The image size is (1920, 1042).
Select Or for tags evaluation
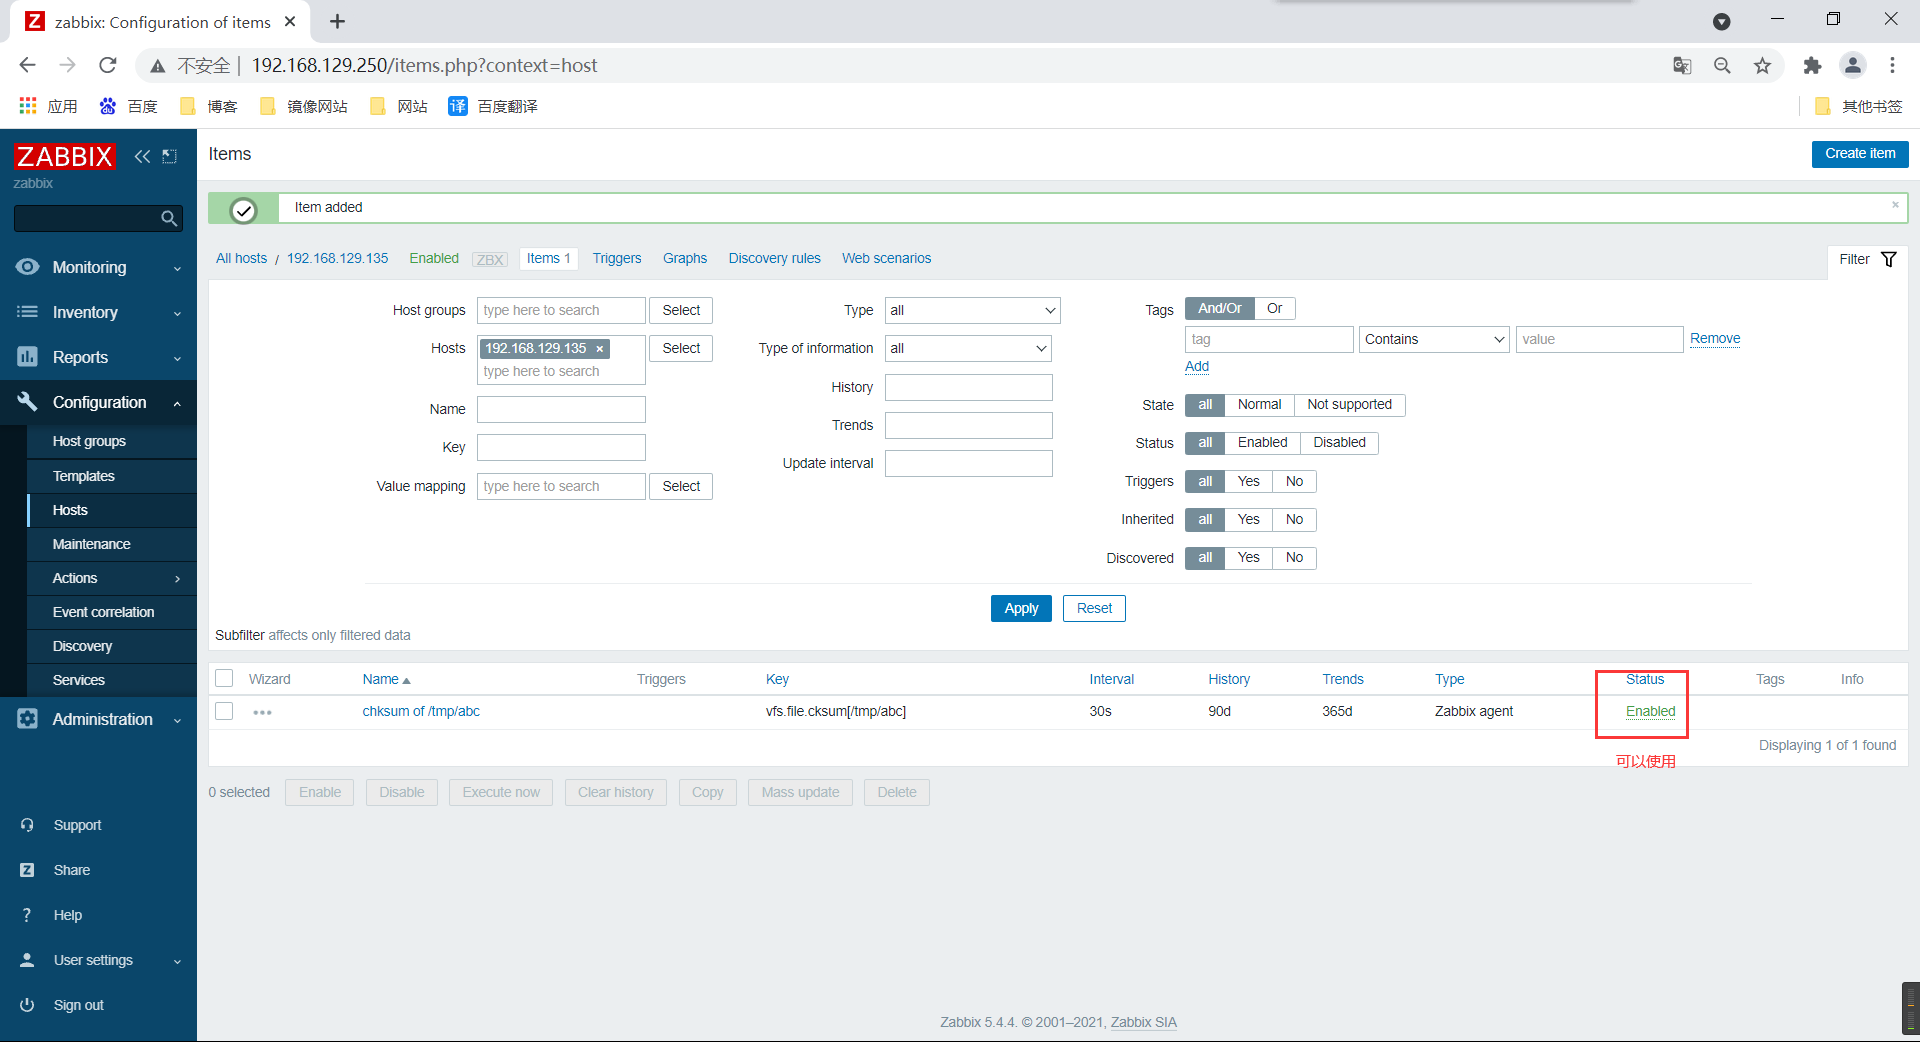coord(1274,308)
